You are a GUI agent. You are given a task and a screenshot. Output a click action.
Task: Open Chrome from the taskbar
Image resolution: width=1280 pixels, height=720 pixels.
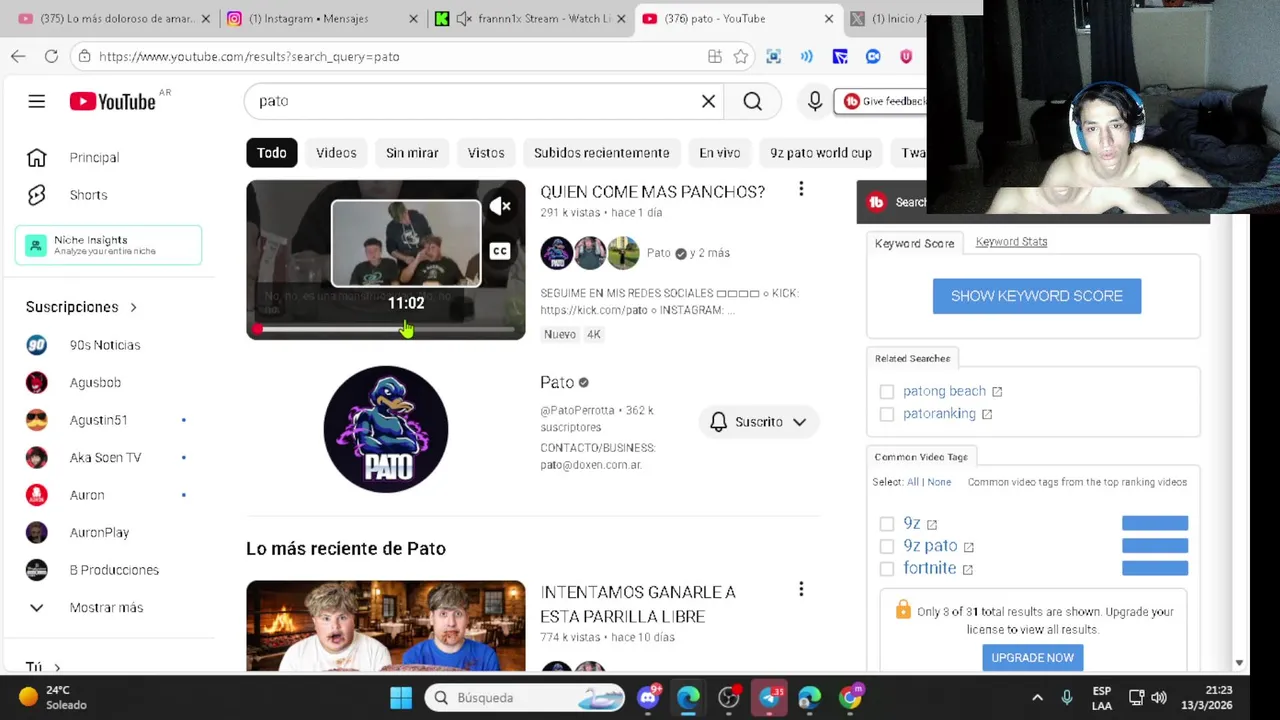(x=850, y=697)
